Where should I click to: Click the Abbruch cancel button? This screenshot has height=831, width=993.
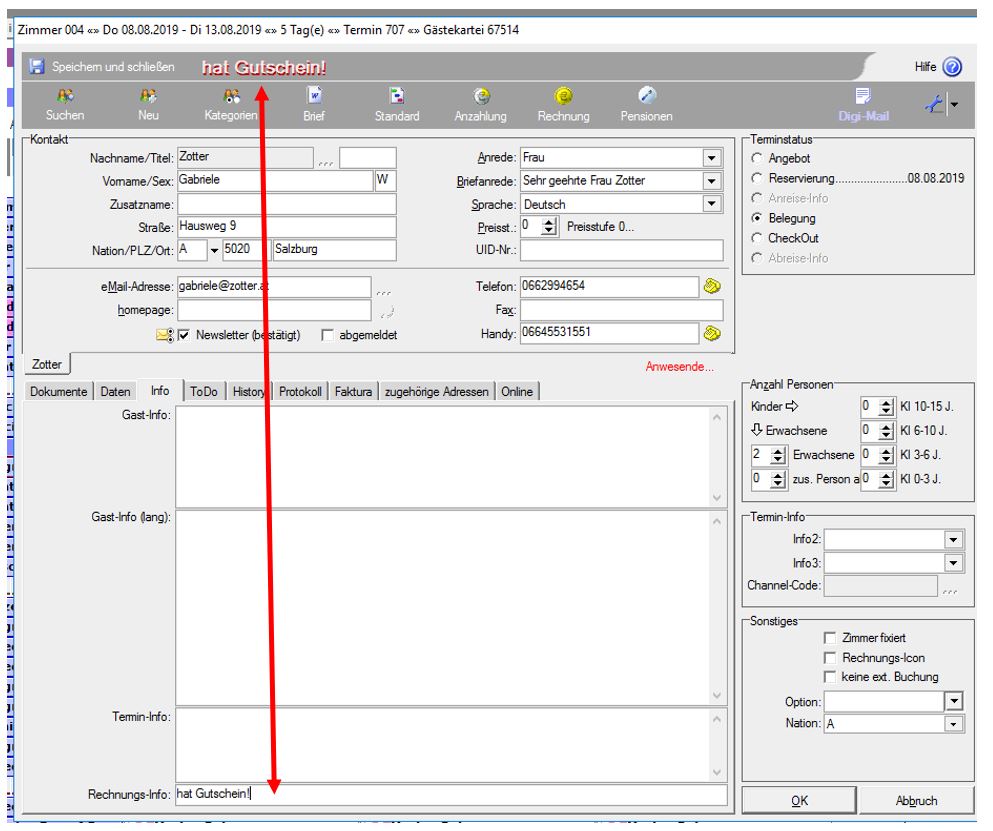(916, 801)
